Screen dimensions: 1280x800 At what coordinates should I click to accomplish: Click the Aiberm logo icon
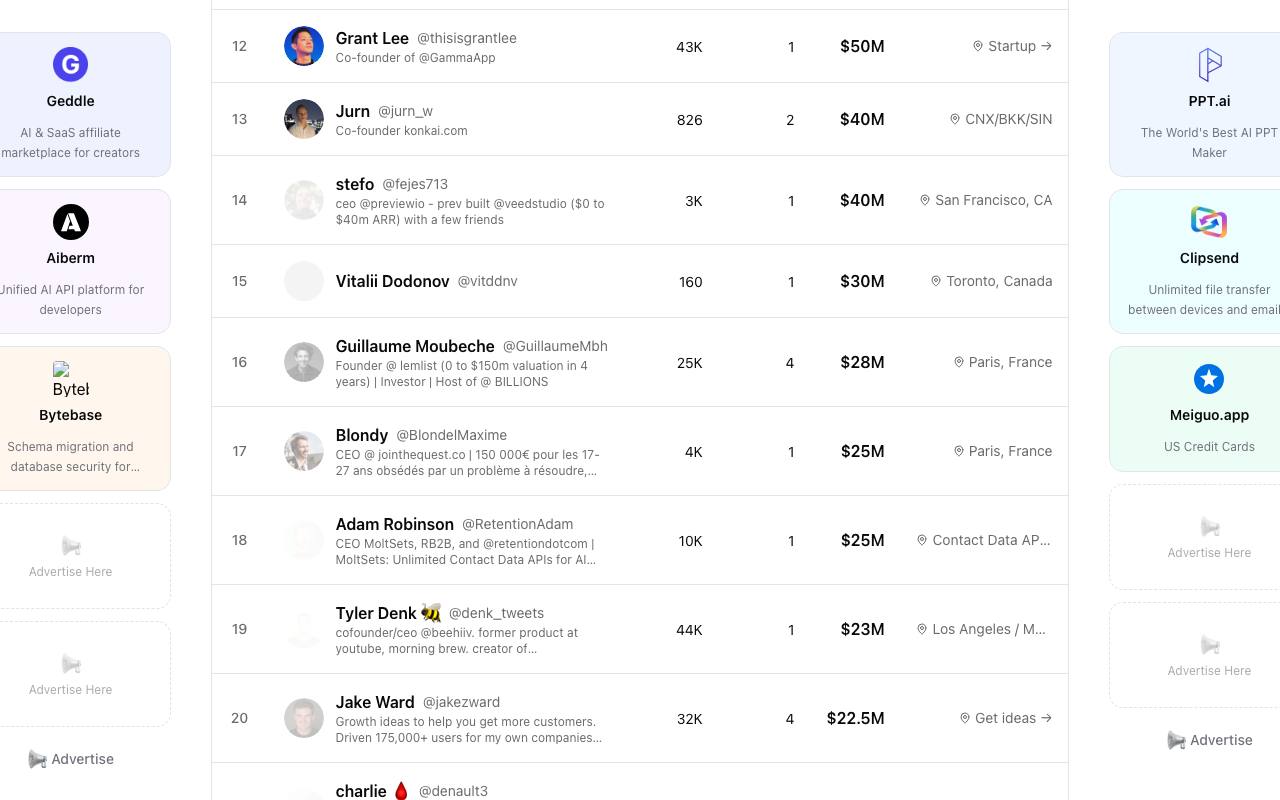pyautogui.click(x=70, y=222)
